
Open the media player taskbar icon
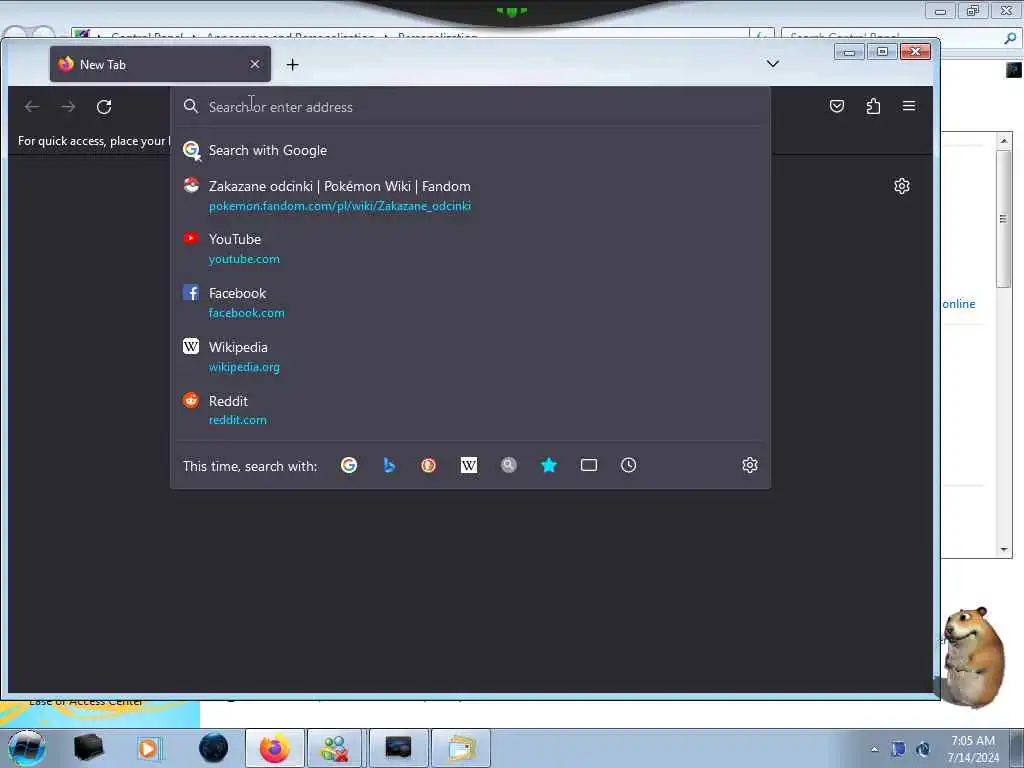[149, 748]
